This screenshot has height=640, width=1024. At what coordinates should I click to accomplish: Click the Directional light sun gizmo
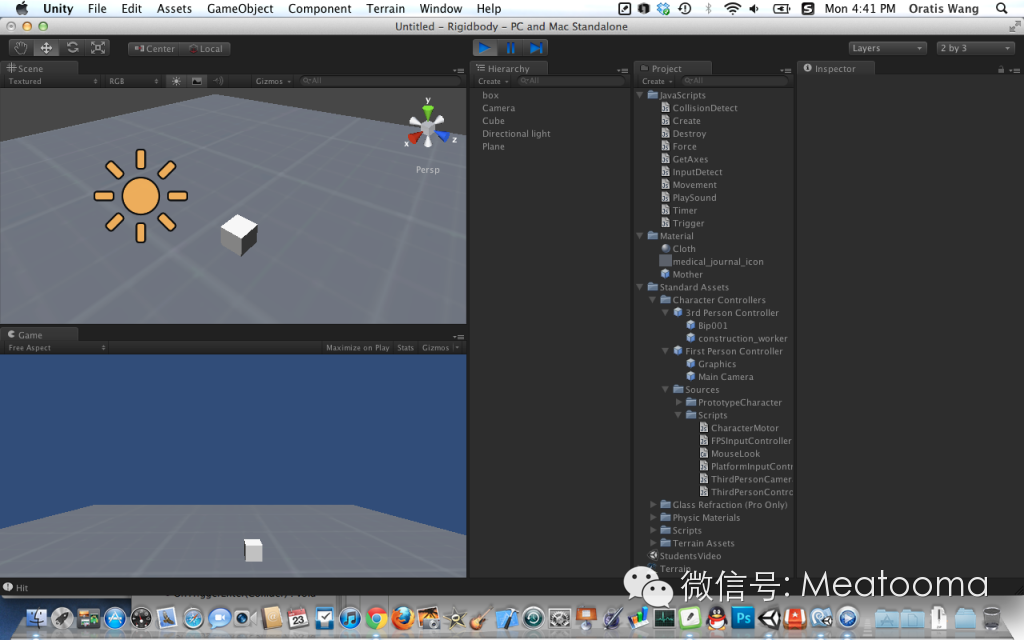point(140,196)
